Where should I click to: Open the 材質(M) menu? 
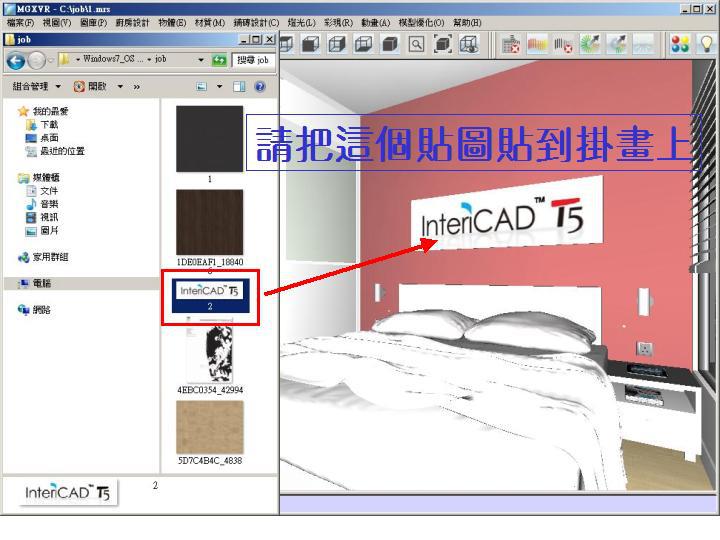click(x=208, y=22)
